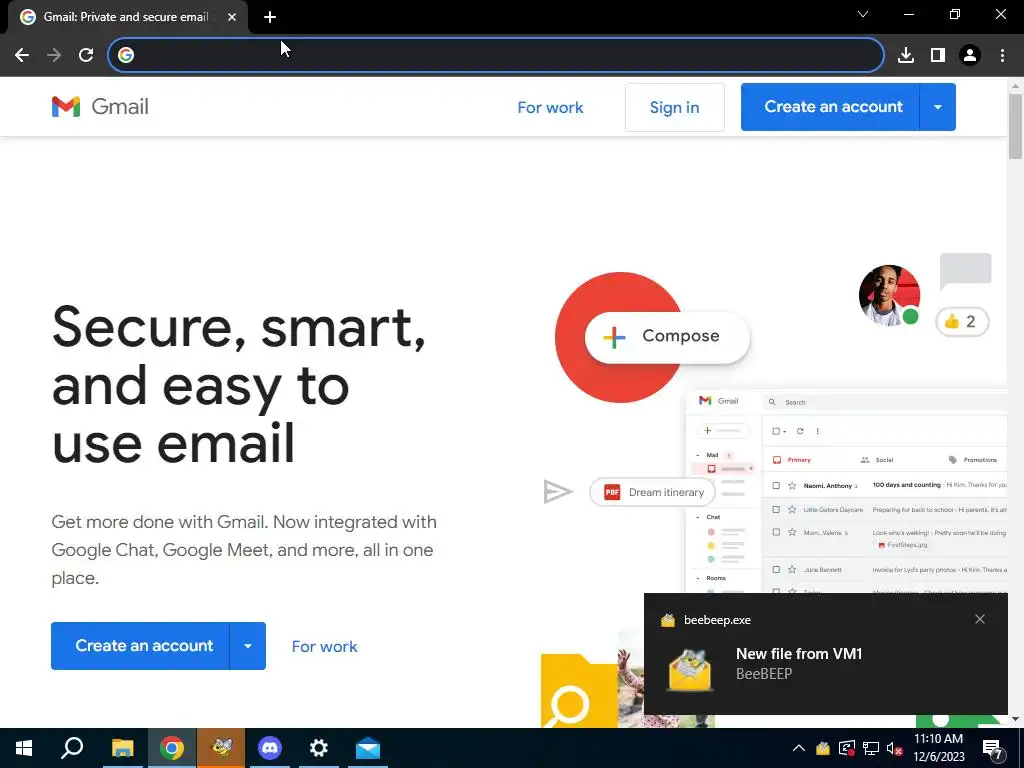Click the network icon in system tray
This screenshot has height=768, width=1024.
pos(871,748)
